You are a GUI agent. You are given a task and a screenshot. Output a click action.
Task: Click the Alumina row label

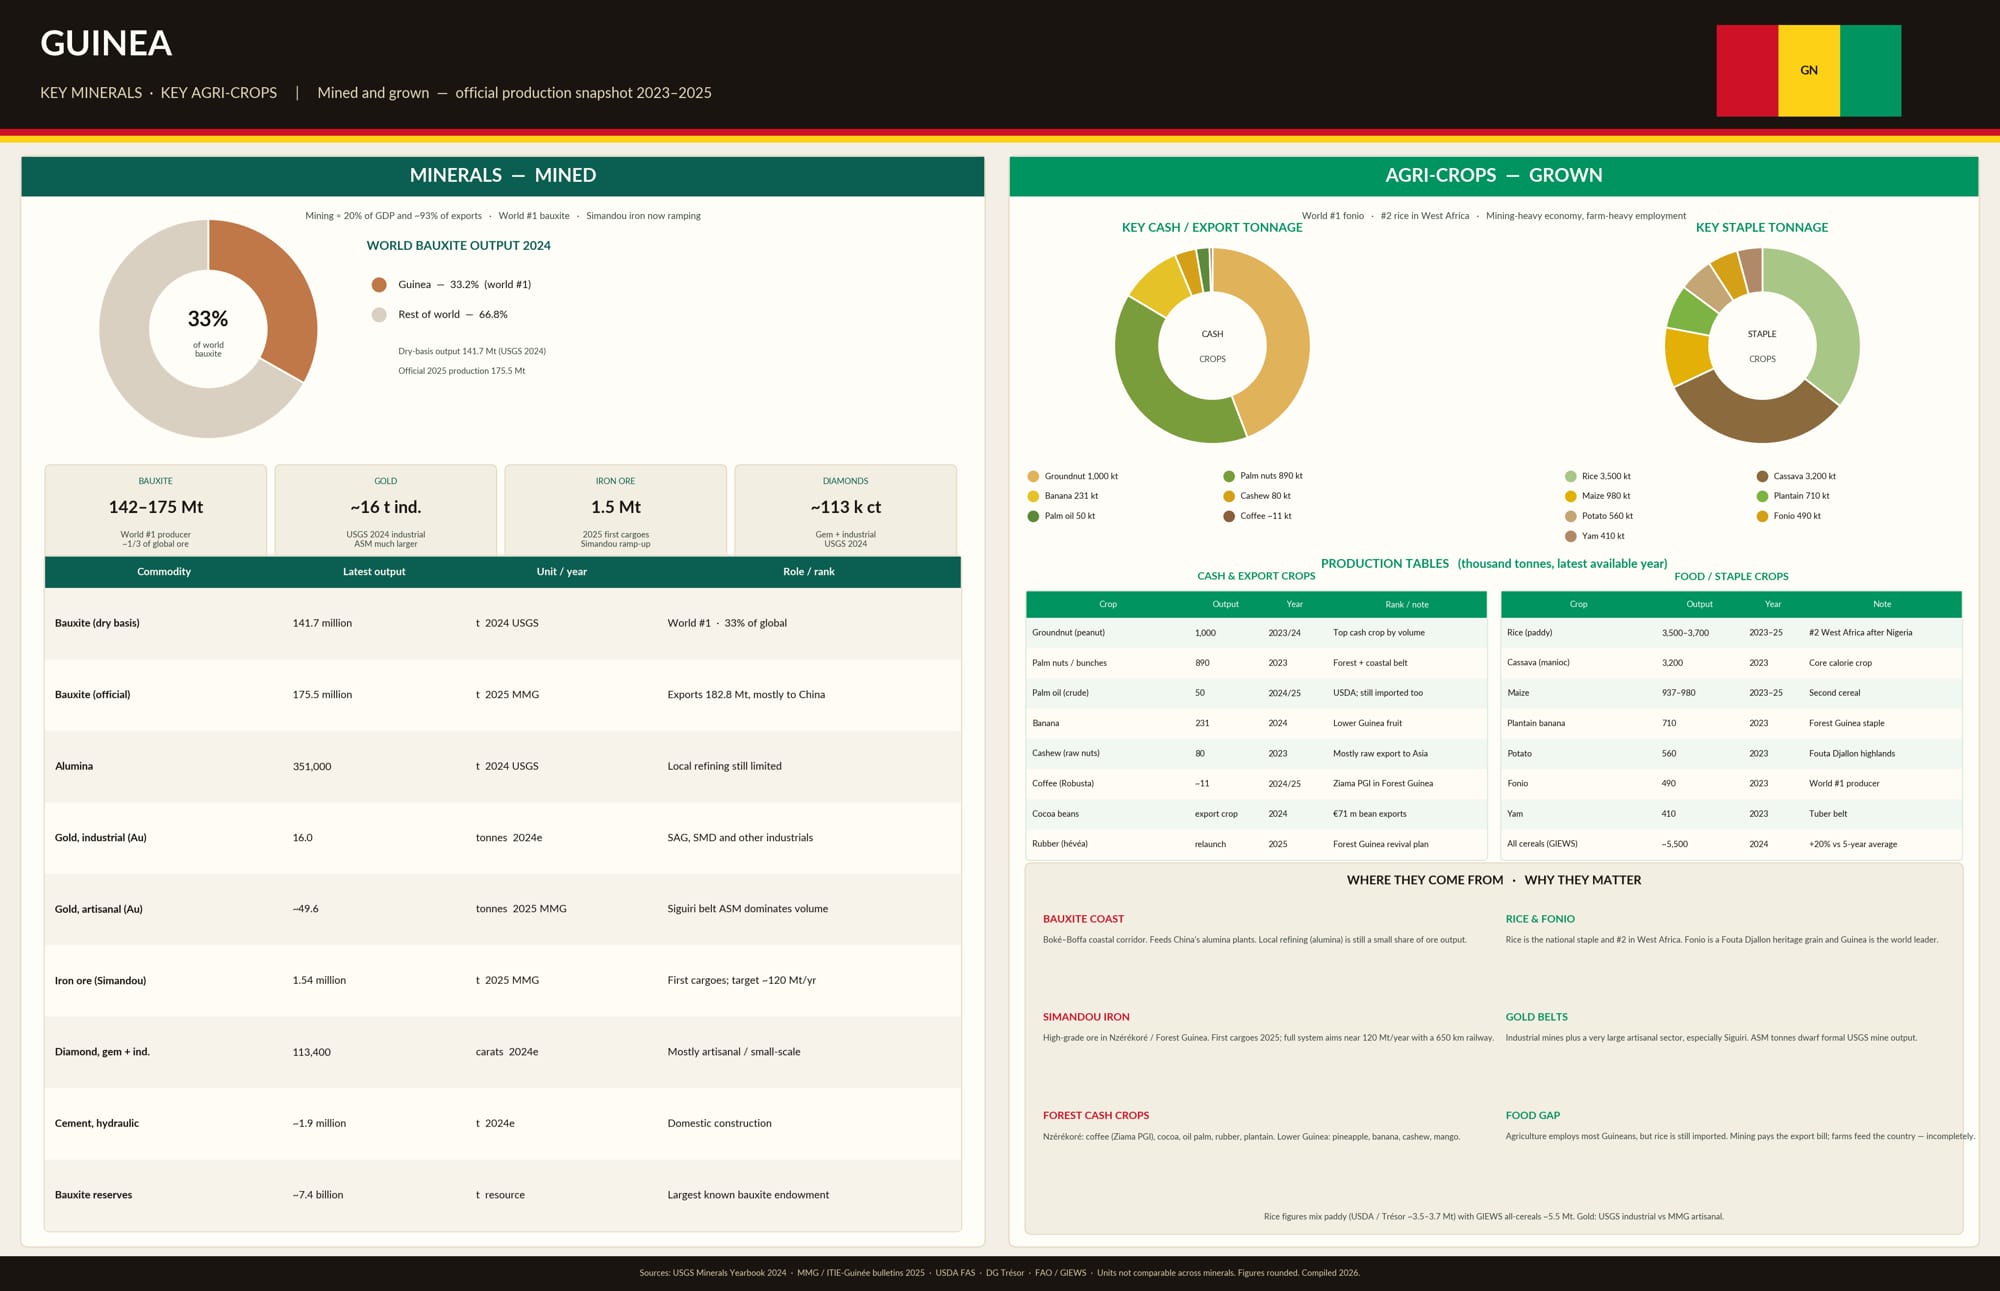74,766
